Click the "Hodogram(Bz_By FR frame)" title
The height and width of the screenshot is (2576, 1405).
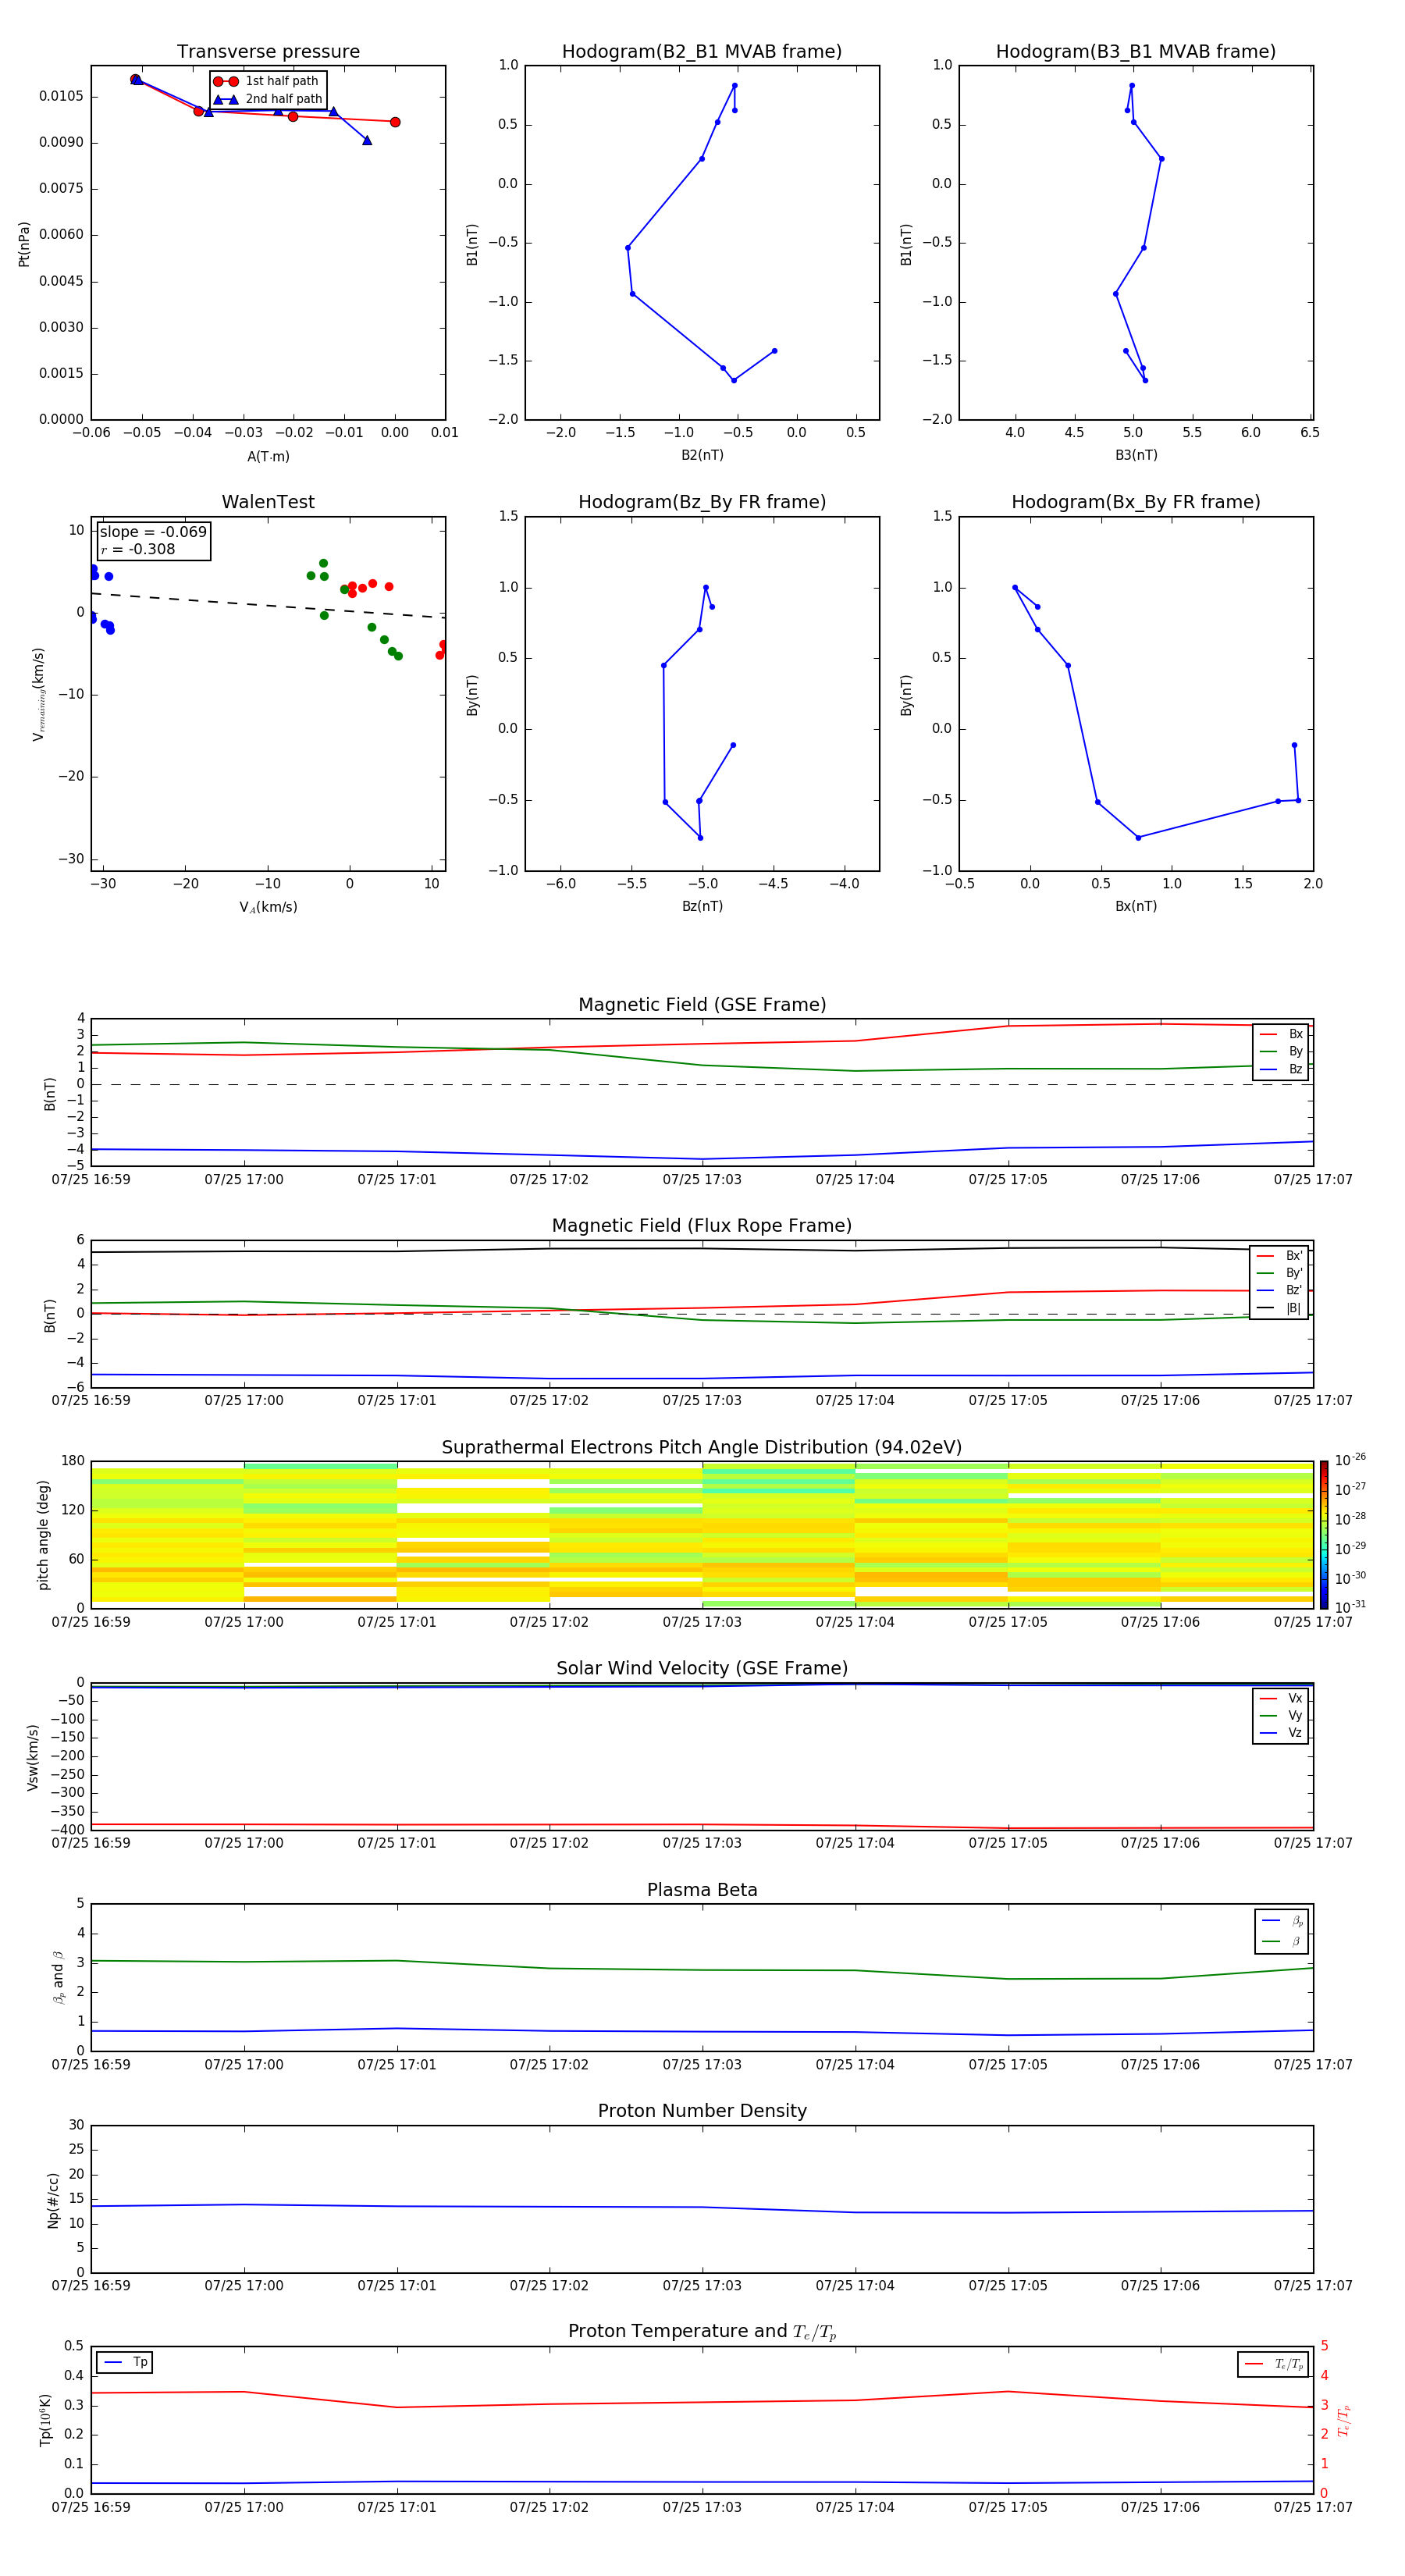point(702,502)
